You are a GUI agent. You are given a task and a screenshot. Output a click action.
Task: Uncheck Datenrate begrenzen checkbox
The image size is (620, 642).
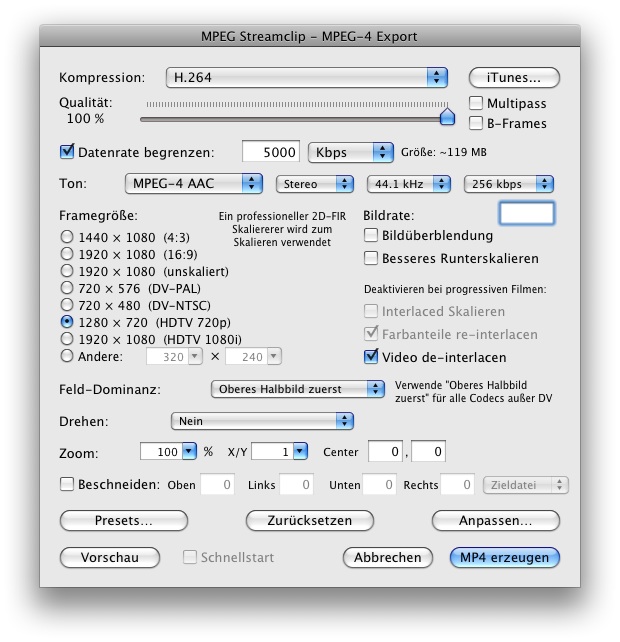68,152
